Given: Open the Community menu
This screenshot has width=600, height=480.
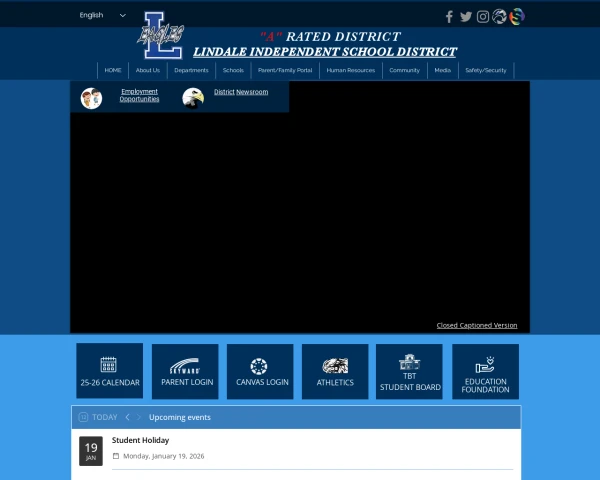Looking at the screenshot, I should [405, 70].
